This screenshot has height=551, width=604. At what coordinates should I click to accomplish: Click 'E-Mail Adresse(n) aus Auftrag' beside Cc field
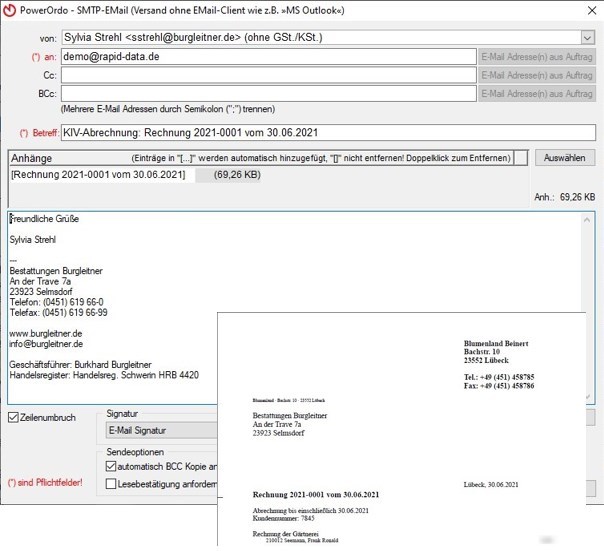537,75
